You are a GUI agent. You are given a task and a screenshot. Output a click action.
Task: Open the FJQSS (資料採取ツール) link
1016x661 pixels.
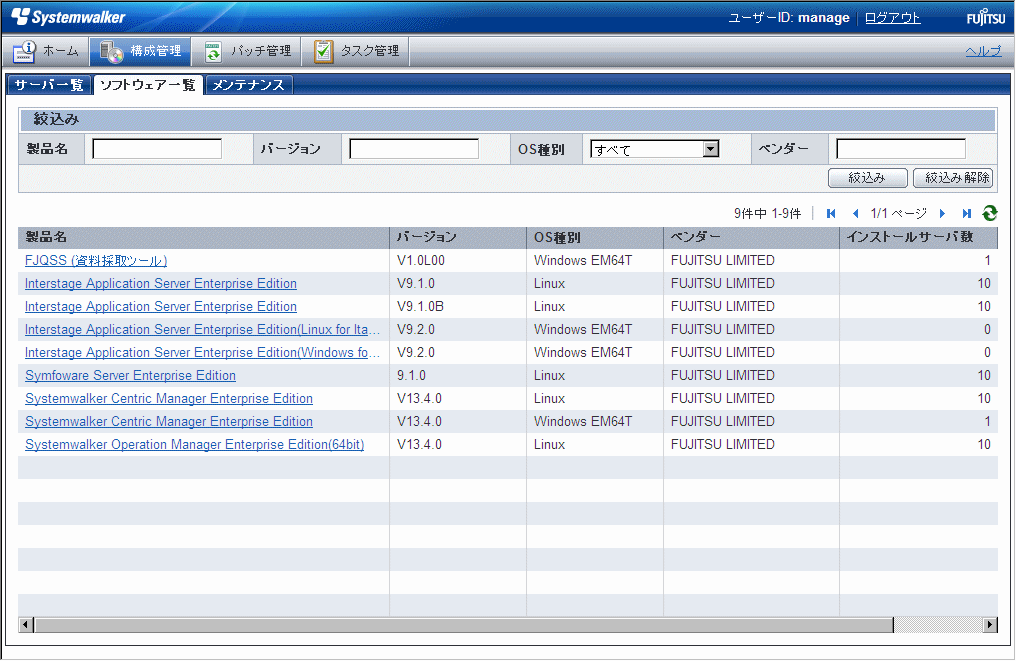tap(96, 261)
